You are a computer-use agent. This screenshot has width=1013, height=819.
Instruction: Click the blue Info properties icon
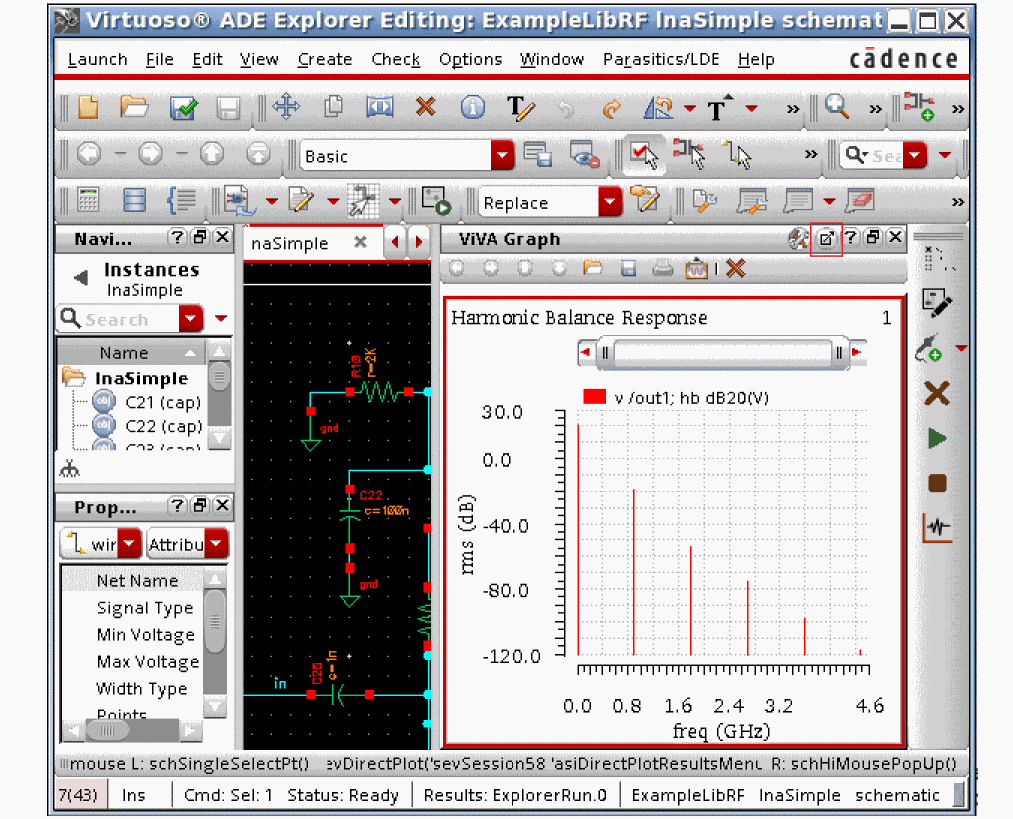tap(472, 108)
